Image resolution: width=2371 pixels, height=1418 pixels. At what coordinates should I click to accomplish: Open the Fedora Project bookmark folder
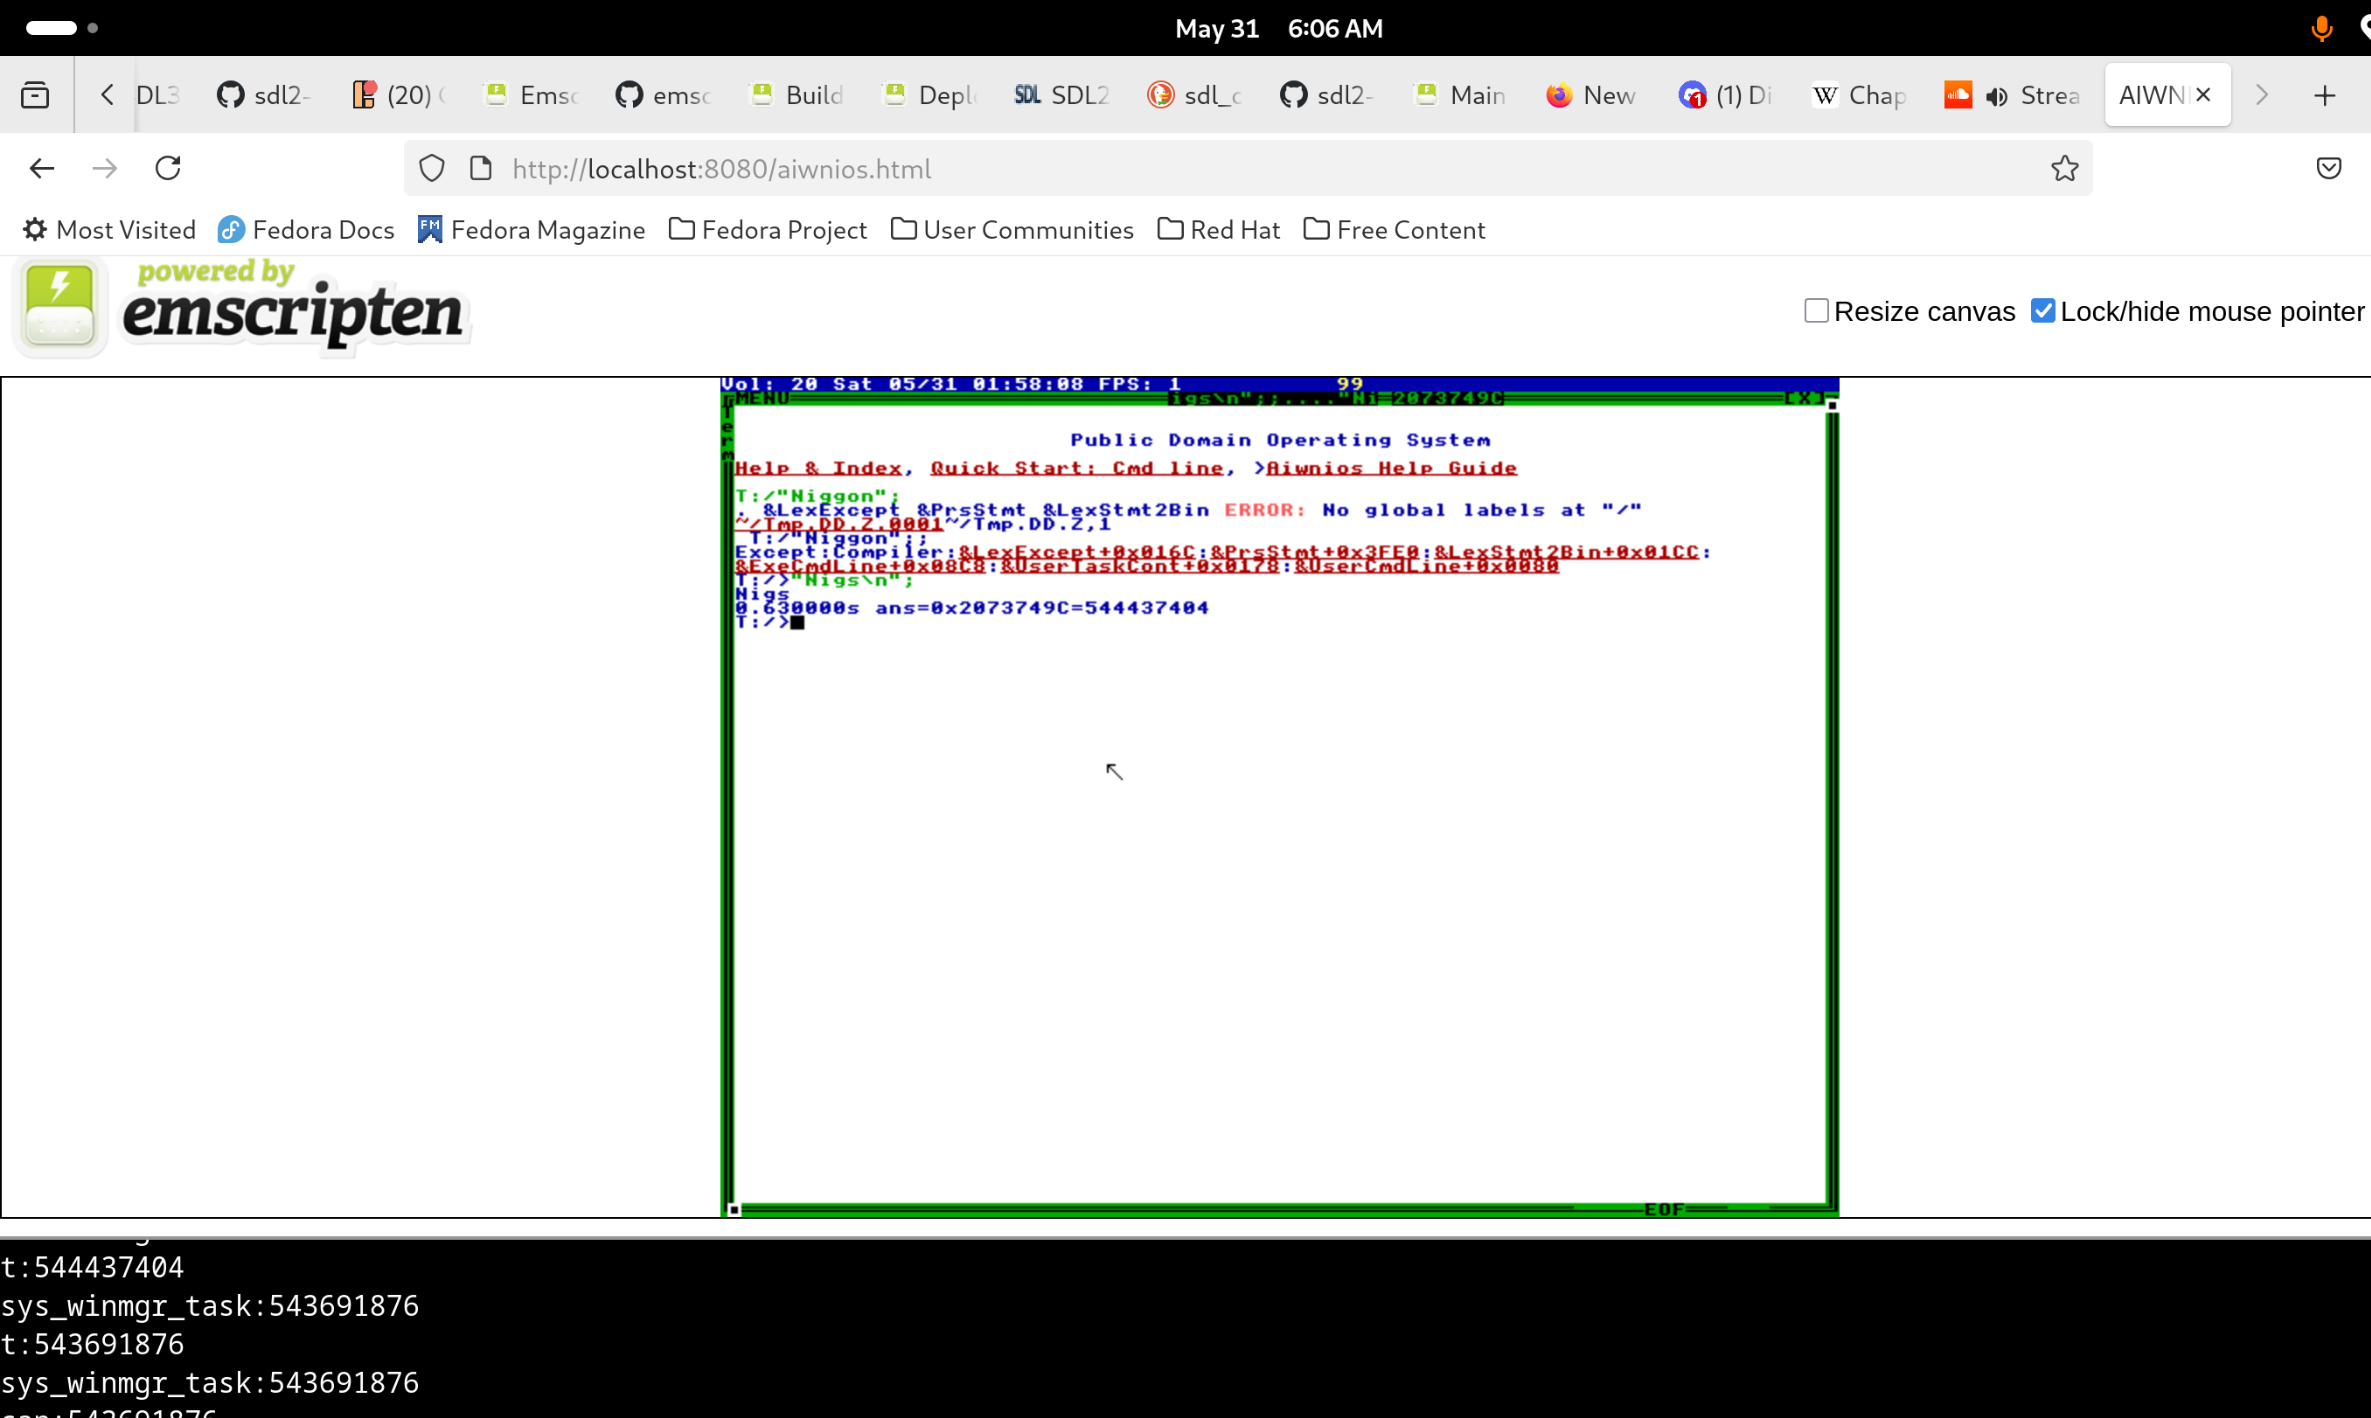click(x=767, y=230)
